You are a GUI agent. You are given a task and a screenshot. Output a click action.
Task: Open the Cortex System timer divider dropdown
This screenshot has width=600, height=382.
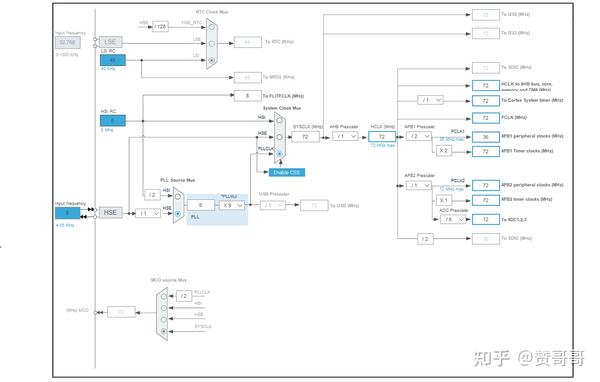[430, 100]
